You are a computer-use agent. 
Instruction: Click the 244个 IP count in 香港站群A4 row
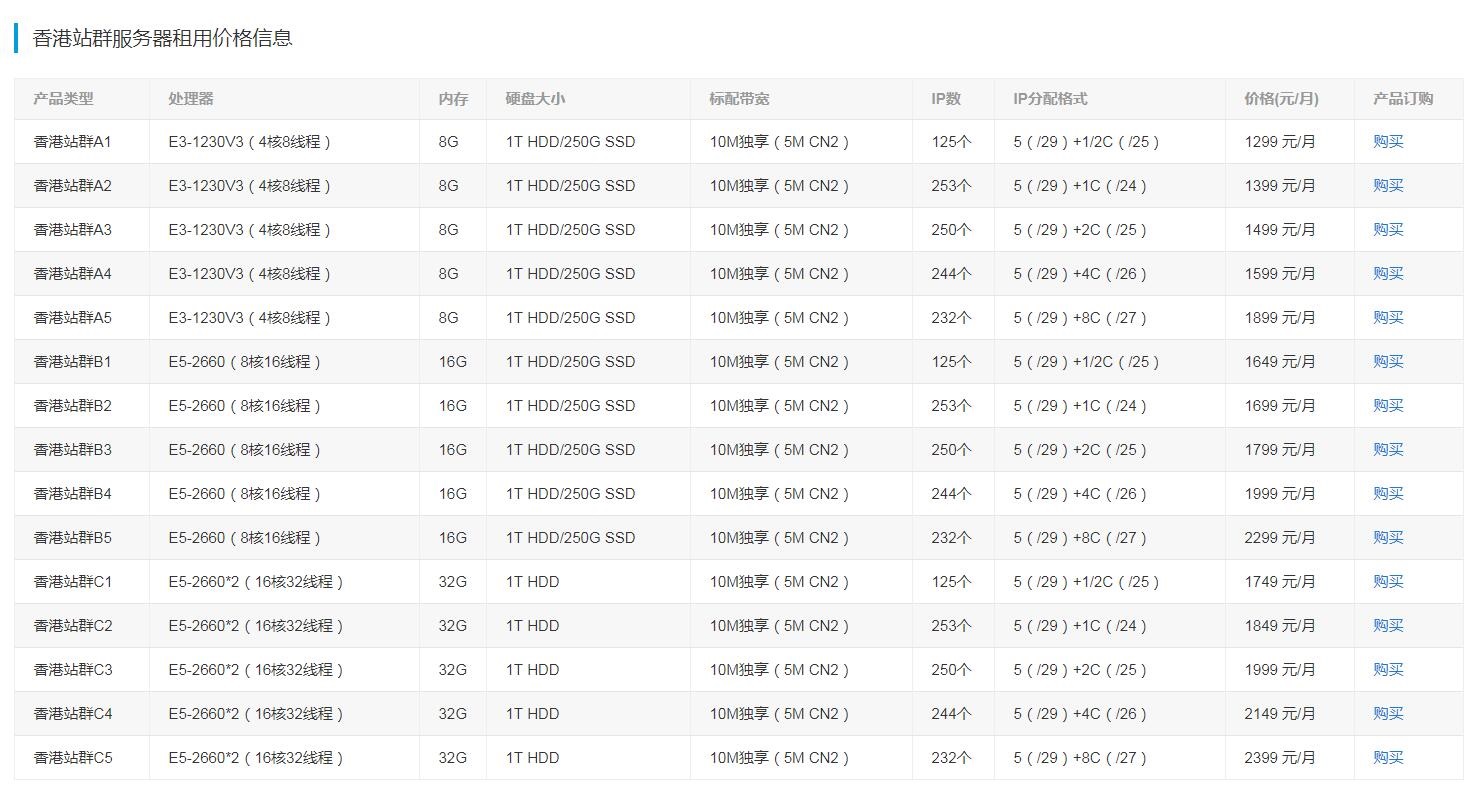(951, 274)
